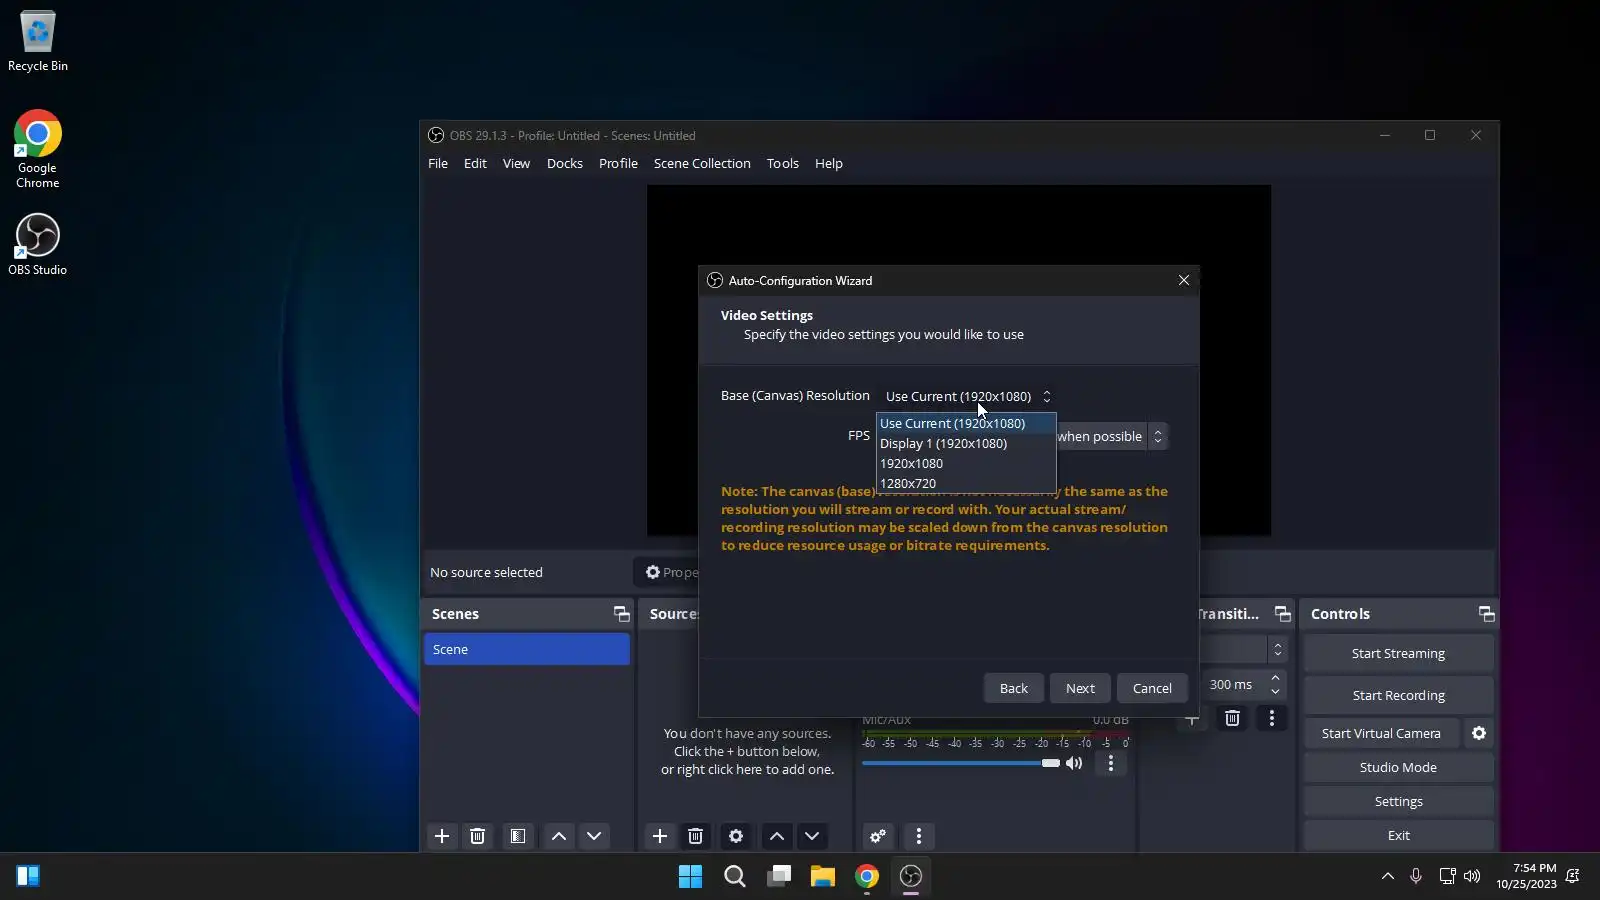Undock the Scene Transitions panel

[1283, 614]
